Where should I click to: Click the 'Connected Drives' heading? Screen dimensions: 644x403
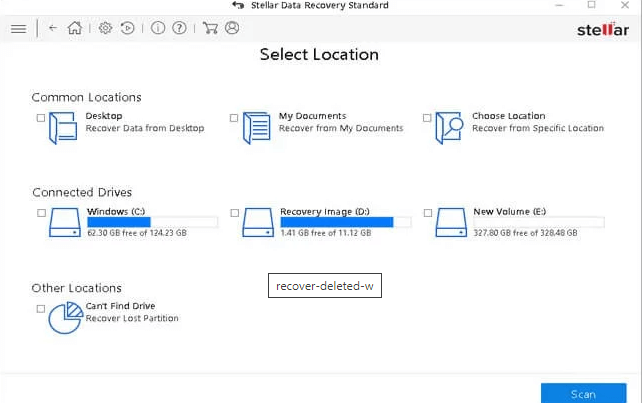(82, 192)
